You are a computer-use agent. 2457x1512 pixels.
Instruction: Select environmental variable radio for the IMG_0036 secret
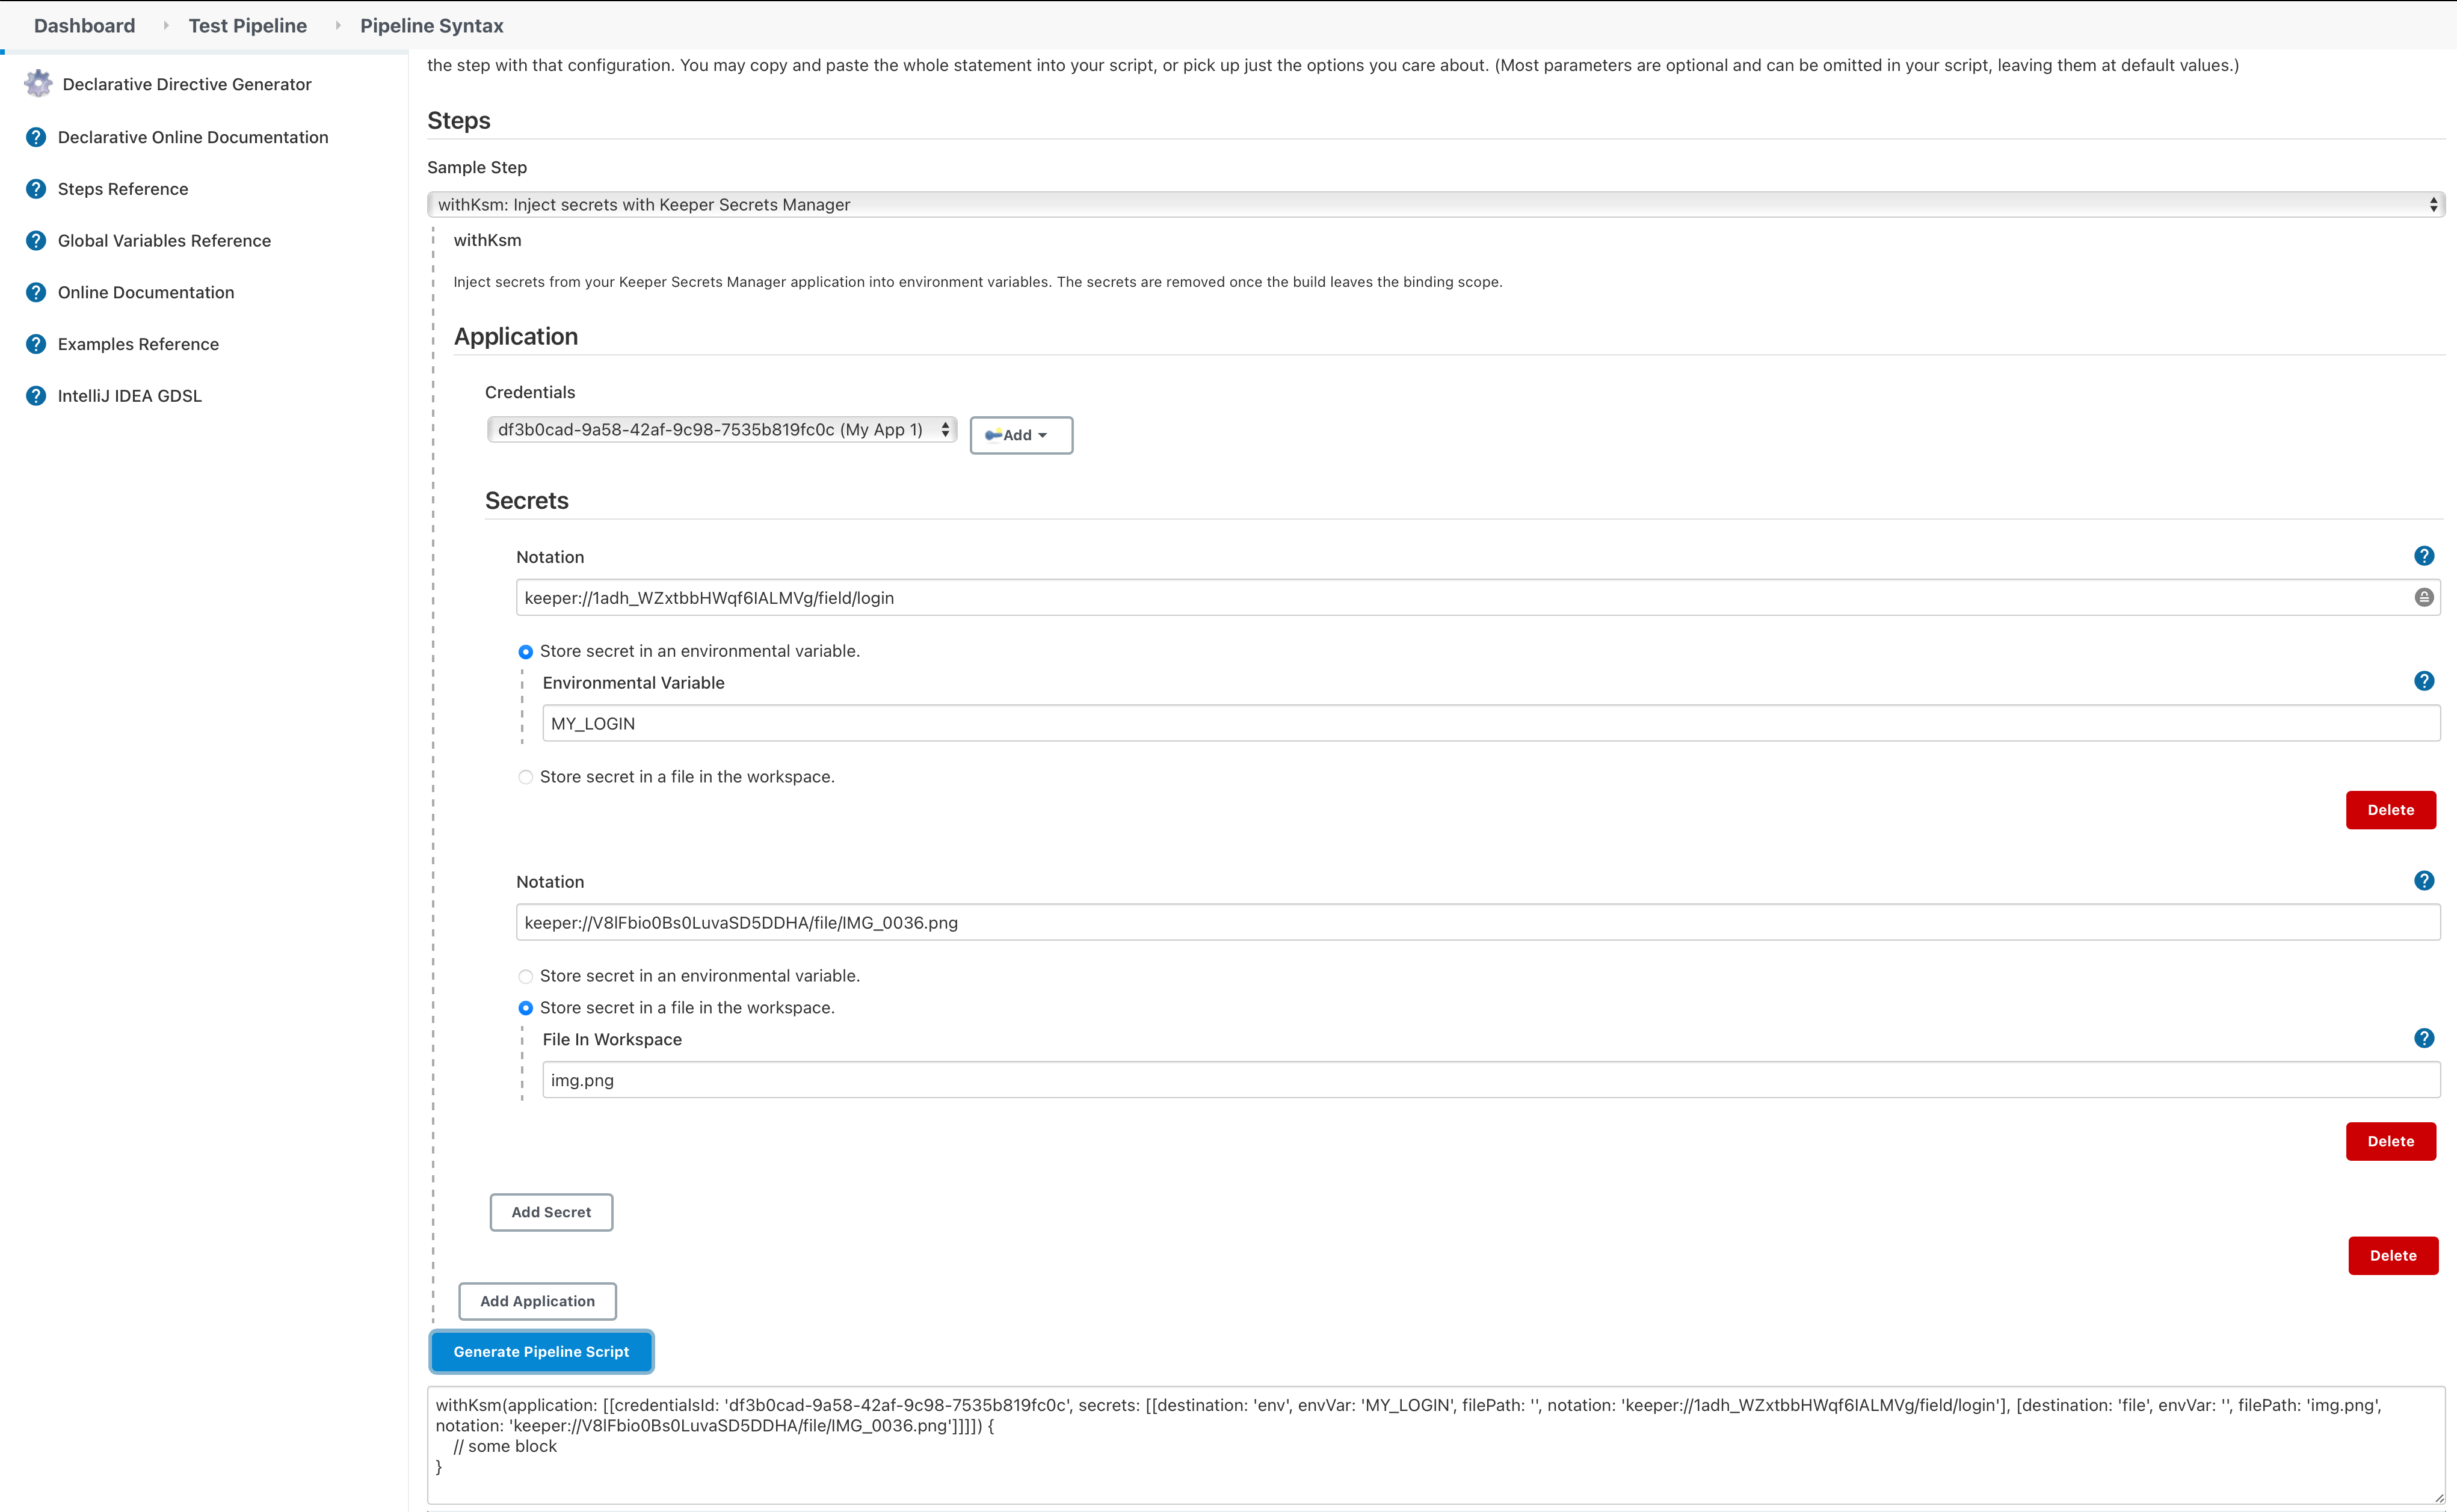(x=526, y=976)
